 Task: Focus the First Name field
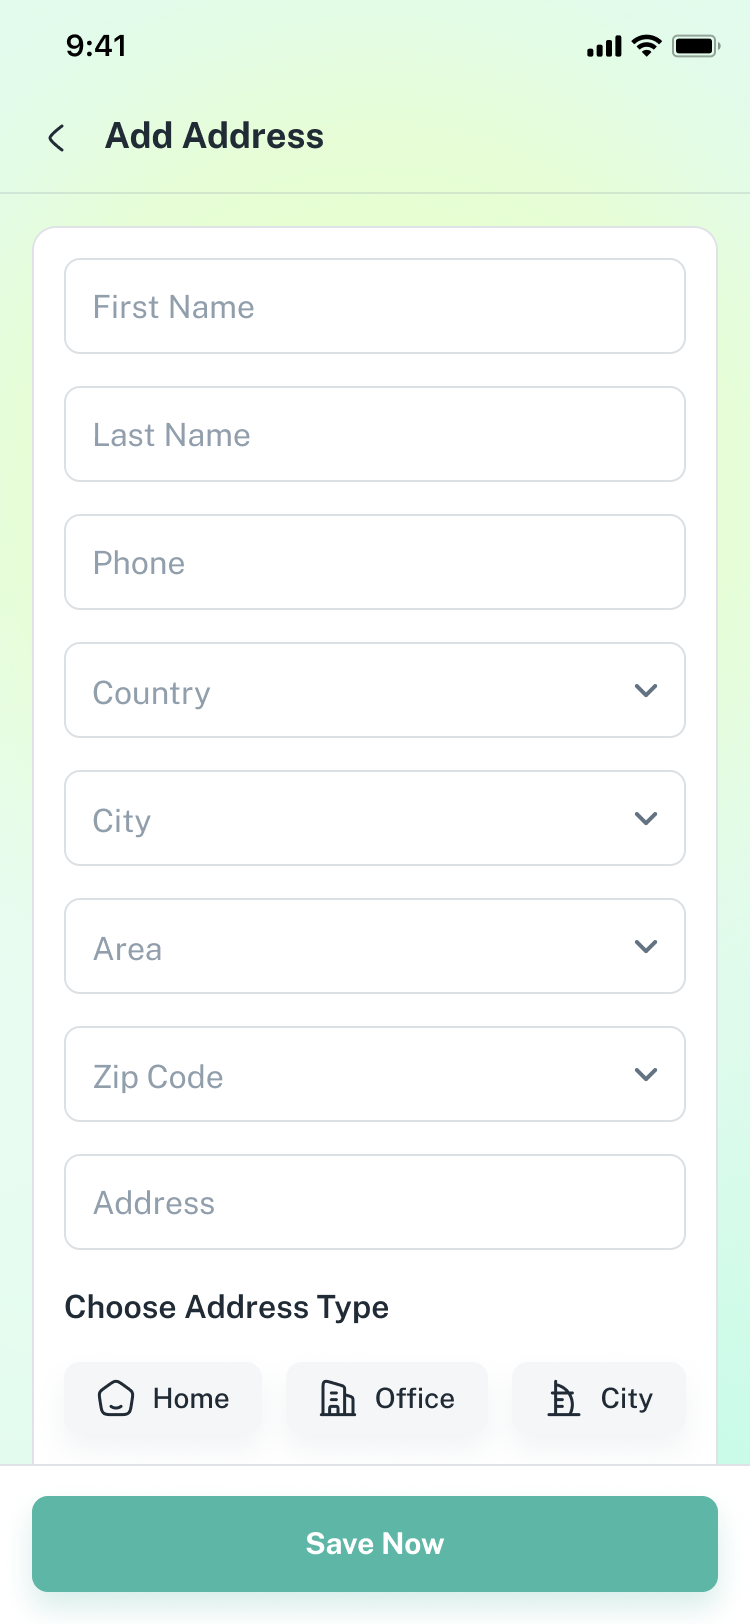375,306
